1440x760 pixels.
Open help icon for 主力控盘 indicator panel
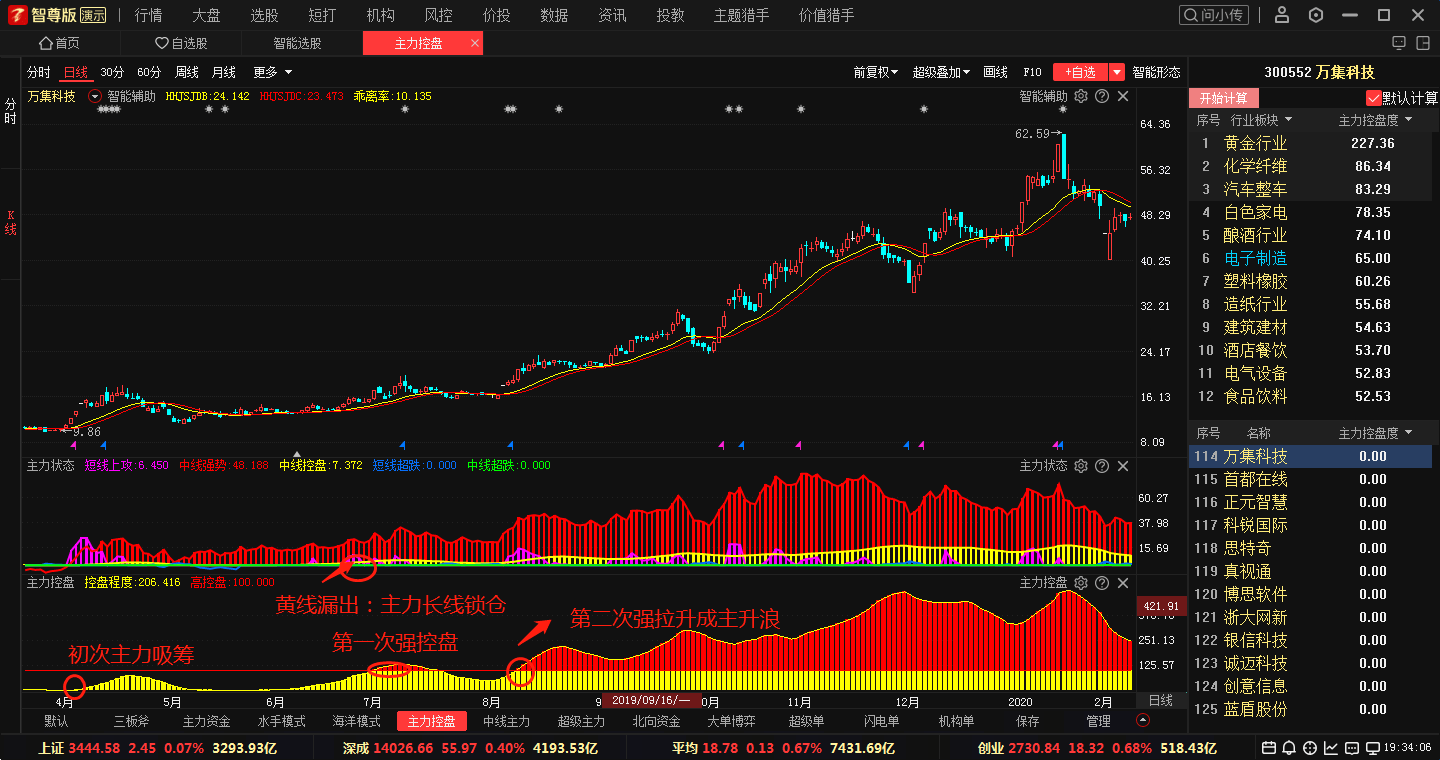(1102, 582)
